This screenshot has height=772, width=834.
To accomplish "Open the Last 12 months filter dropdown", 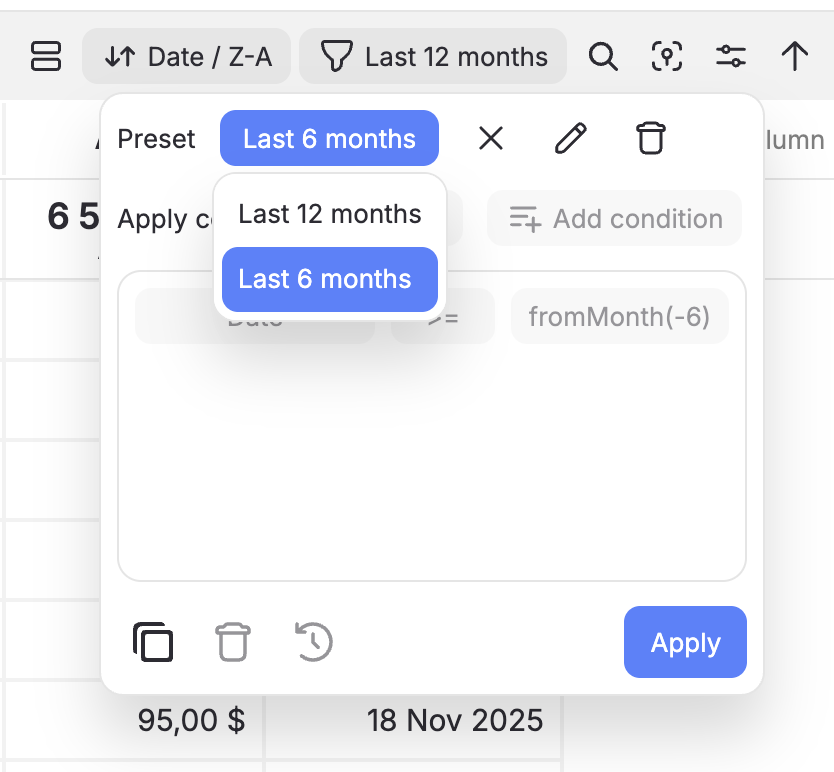I will (433, 56).
